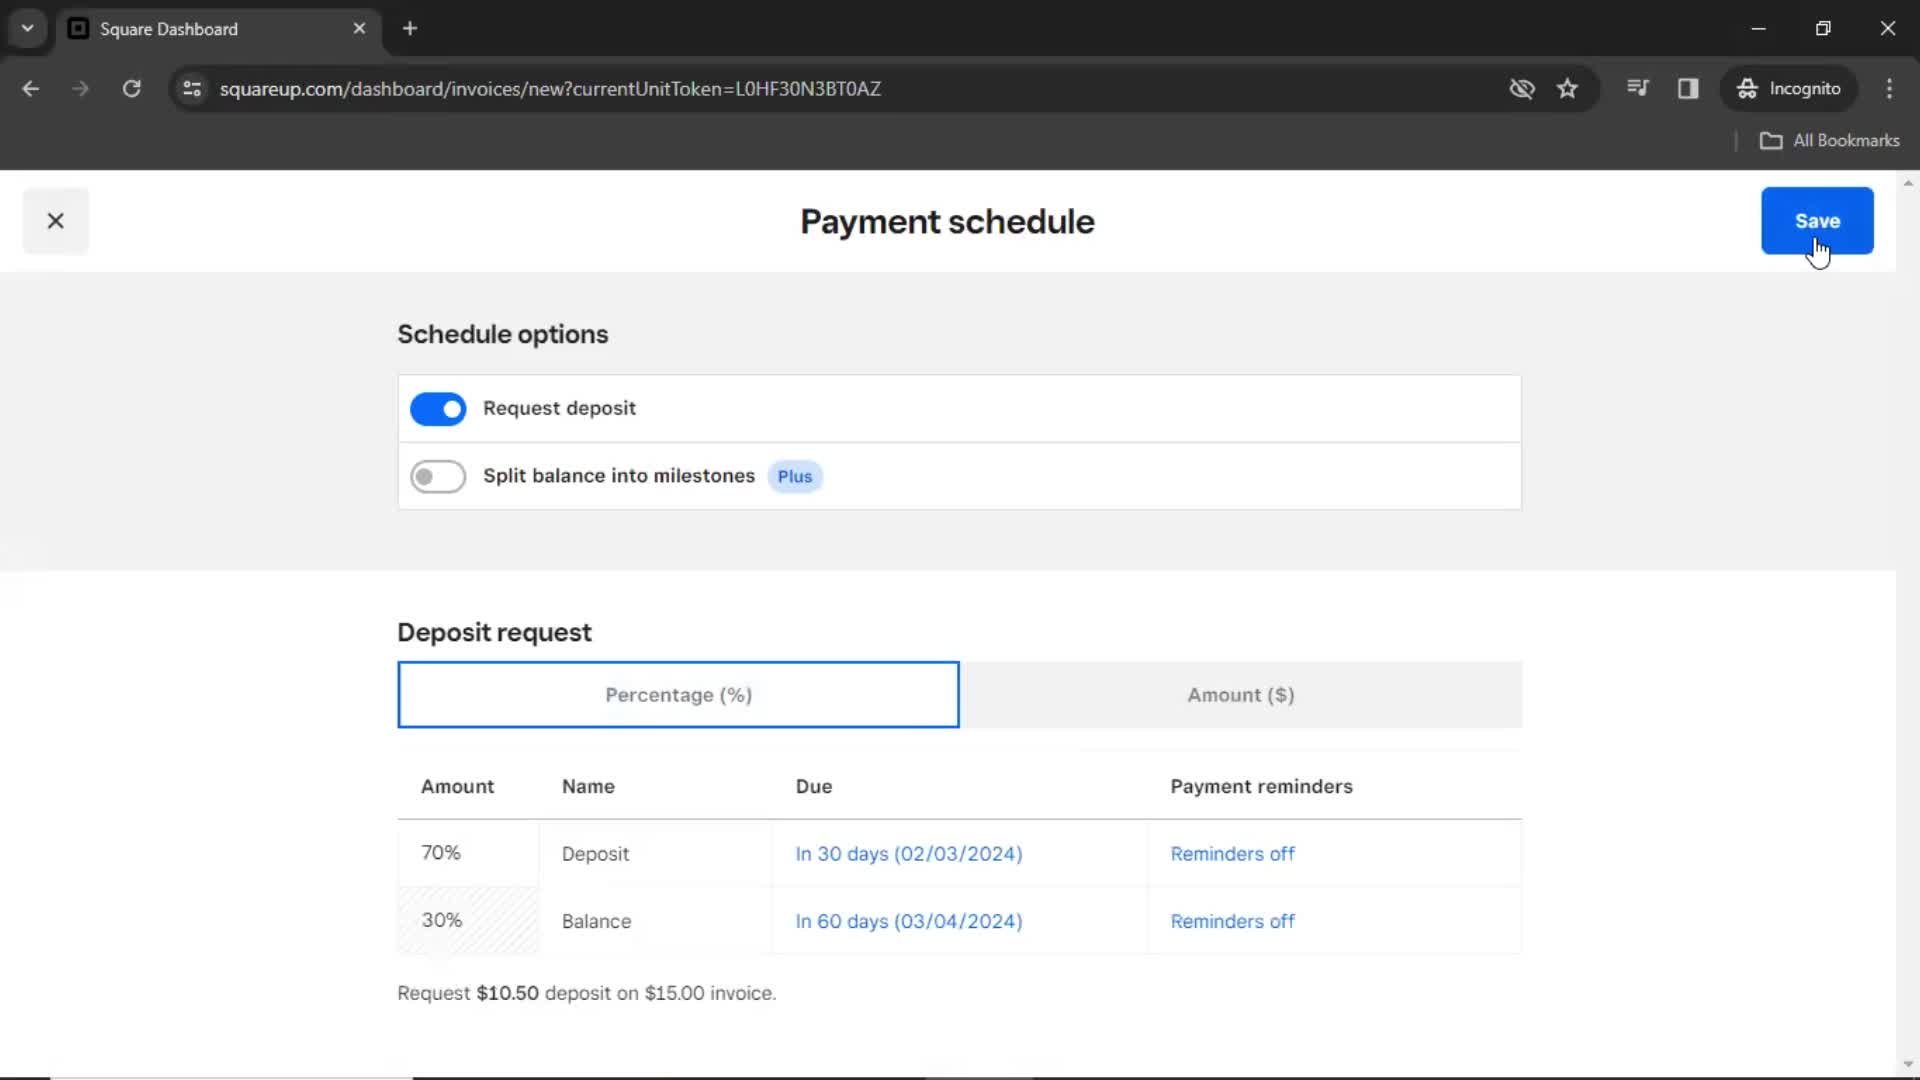Screen dimensions: 1920x1080
Task: Open balance due date In 60 days link
Action: 909,921
